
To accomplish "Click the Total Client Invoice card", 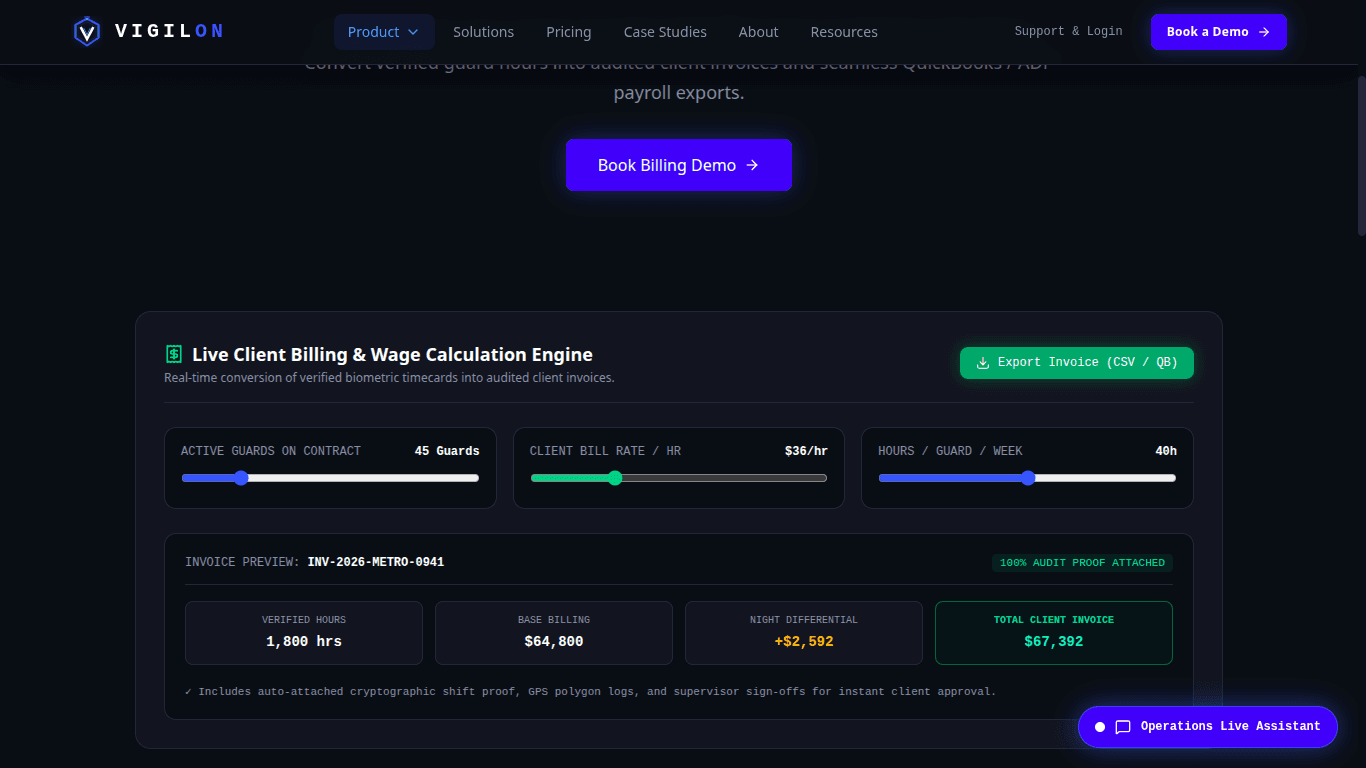I will (x=1054, y=633).
